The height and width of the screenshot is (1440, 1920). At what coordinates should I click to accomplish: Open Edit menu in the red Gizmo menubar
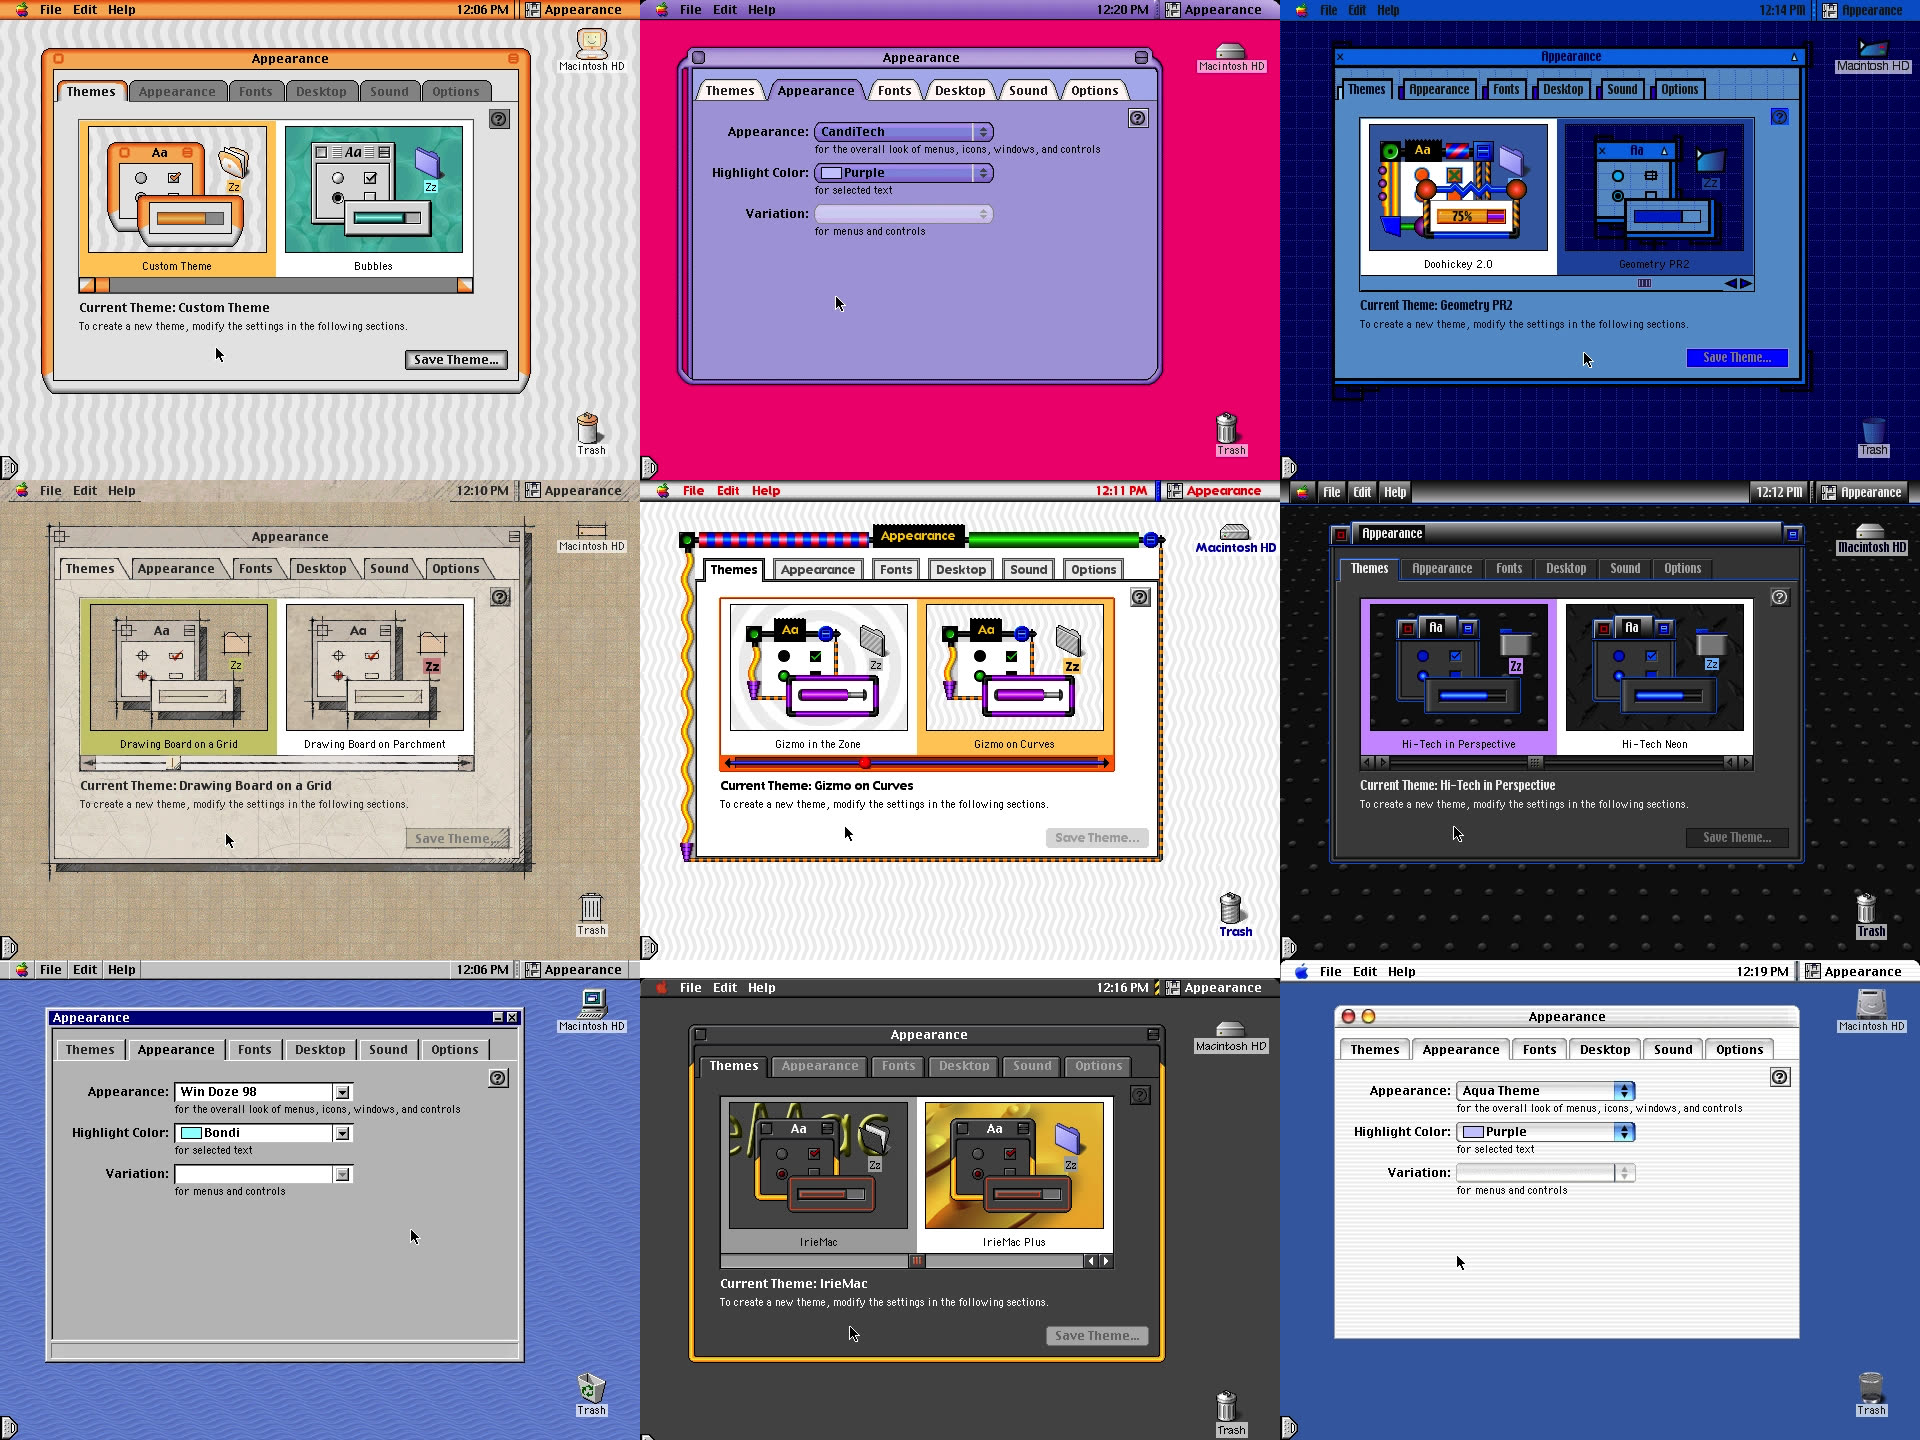(728, 490)
